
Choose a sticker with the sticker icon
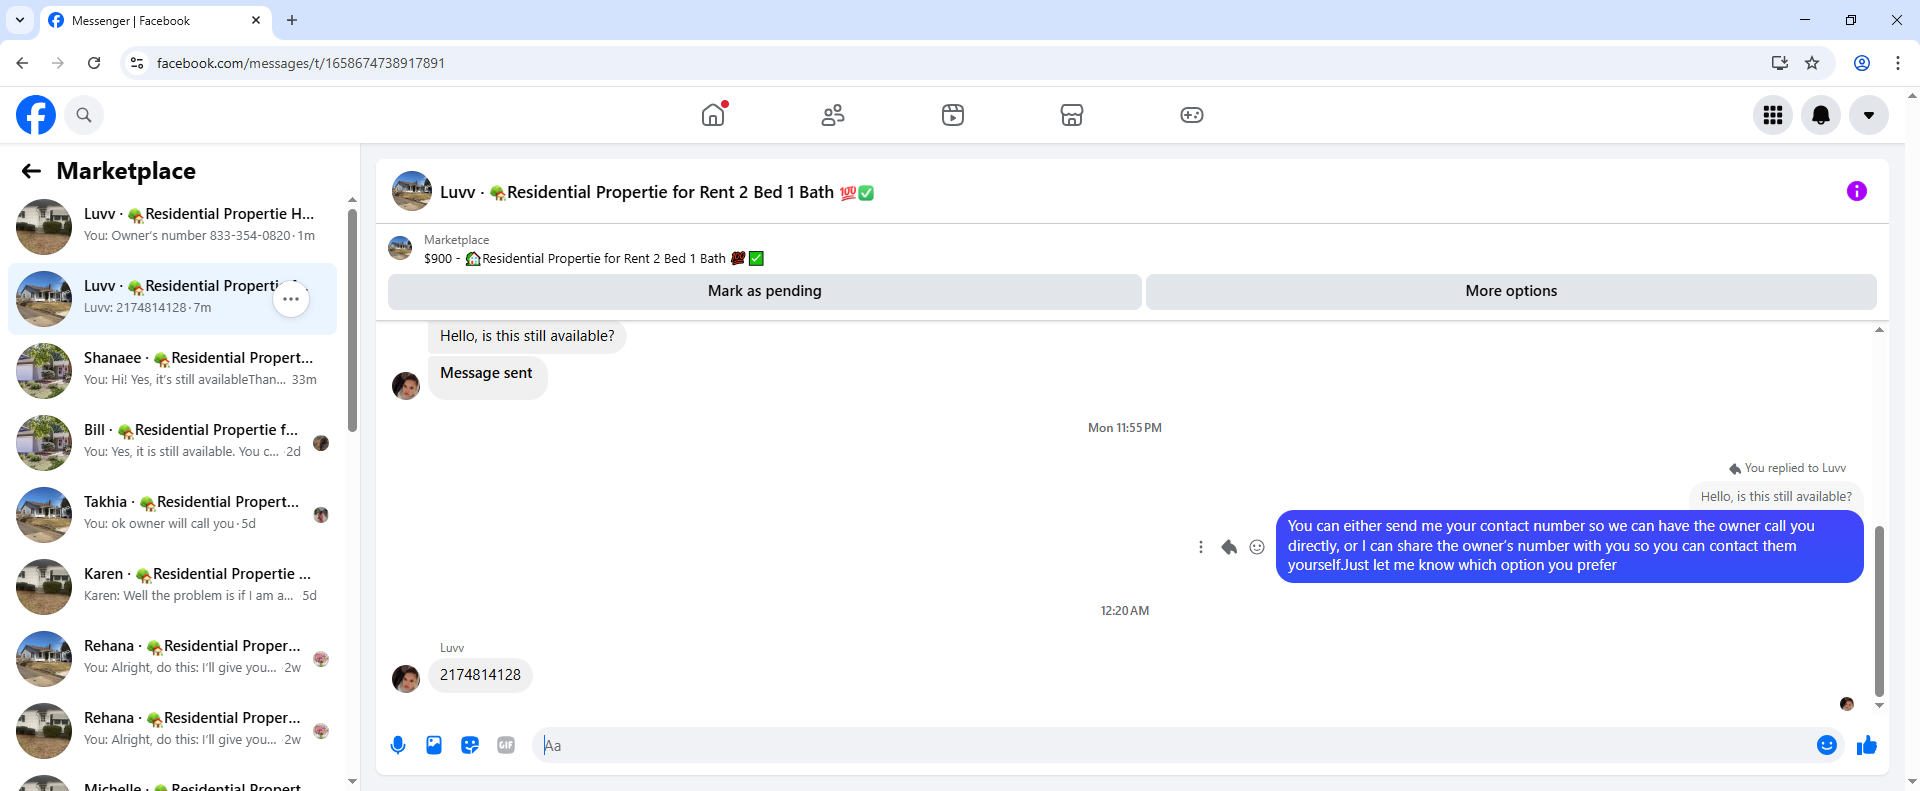click(470, 745)
